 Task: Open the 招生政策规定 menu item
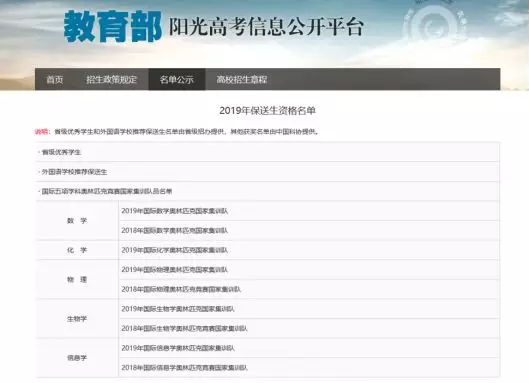point(112,80)
